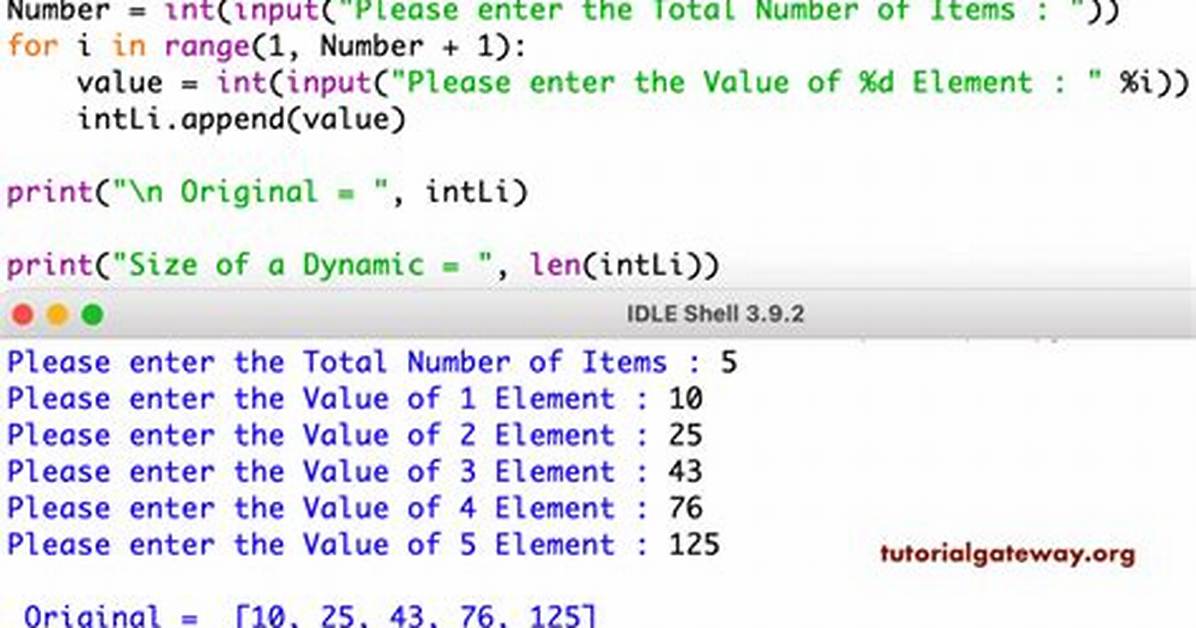Click the Original = [10, 25, 43, 76, 125] output
1196x628 pixels.
pos(310,615)
